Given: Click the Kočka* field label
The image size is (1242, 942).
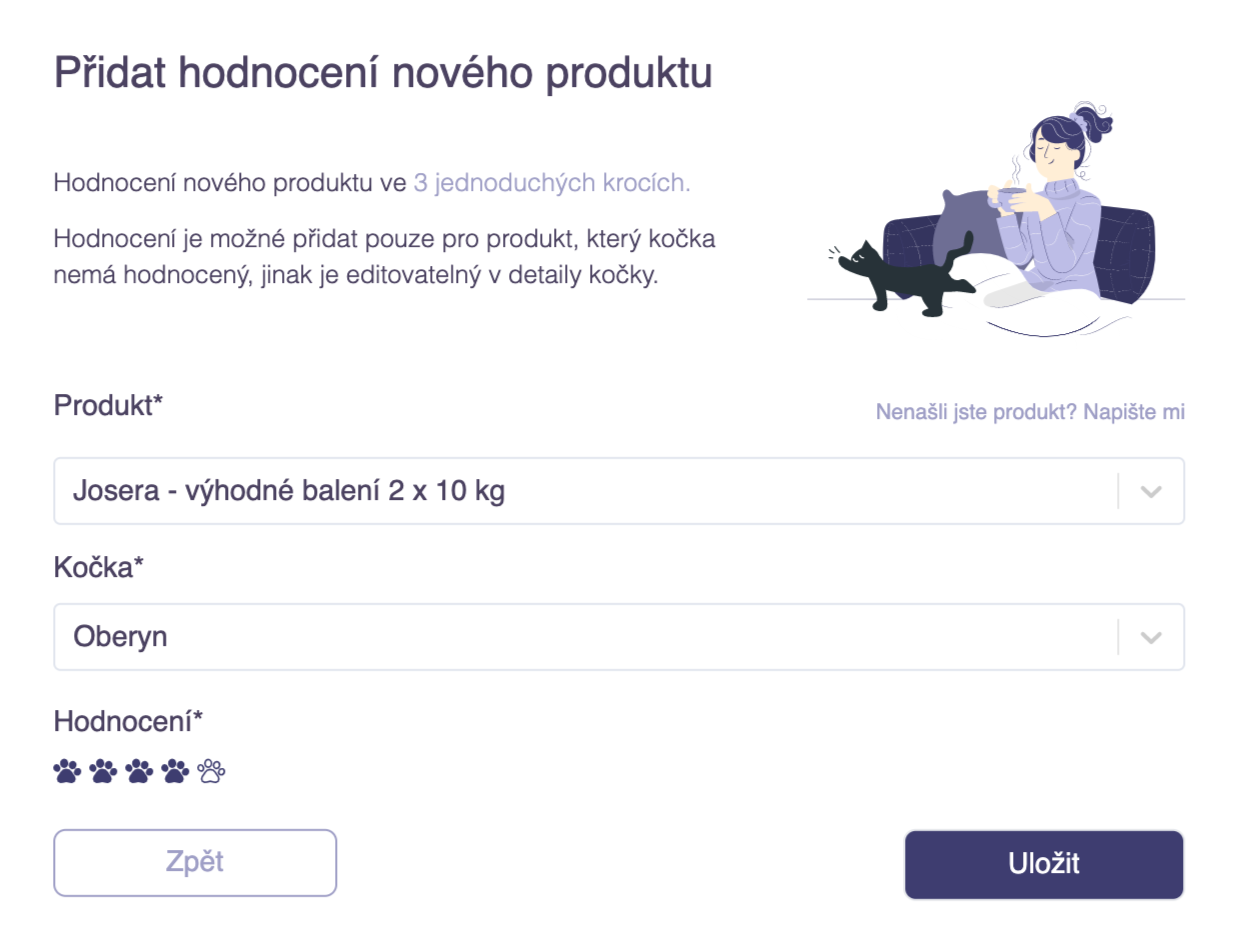Looking at the screenshot, I should pyautogui.click(x=99, y=567).
